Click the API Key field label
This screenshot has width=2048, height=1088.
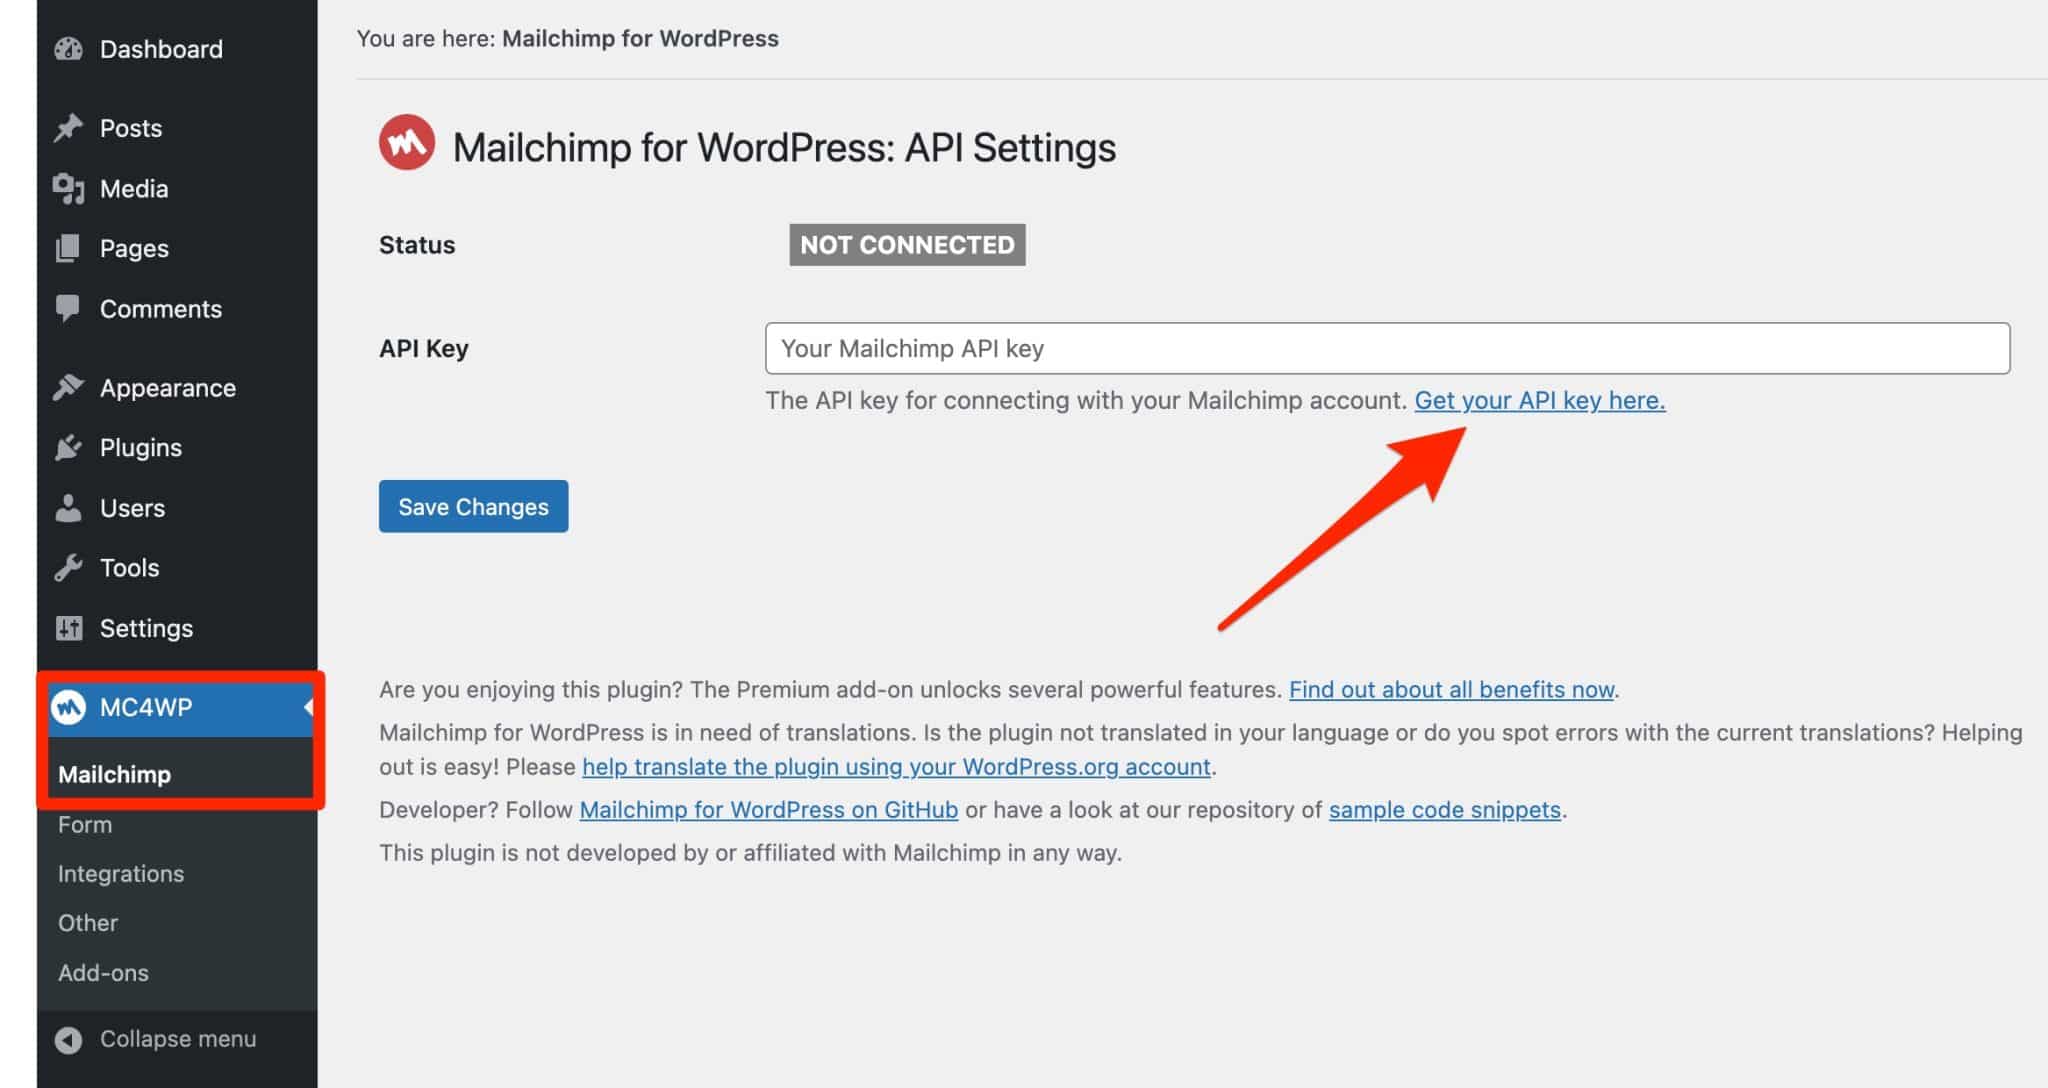[x=424, y=348]
